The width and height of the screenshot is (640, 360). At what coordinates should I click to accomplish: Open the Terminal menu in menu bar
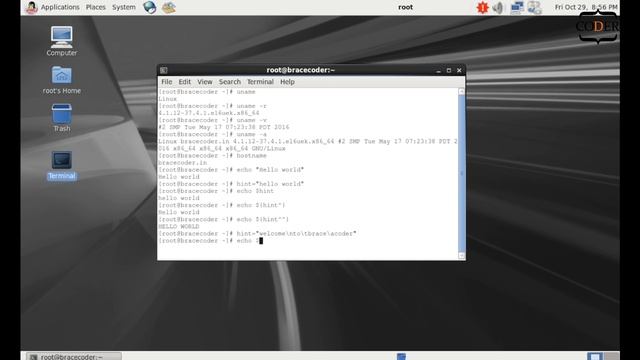coord(260,82)
